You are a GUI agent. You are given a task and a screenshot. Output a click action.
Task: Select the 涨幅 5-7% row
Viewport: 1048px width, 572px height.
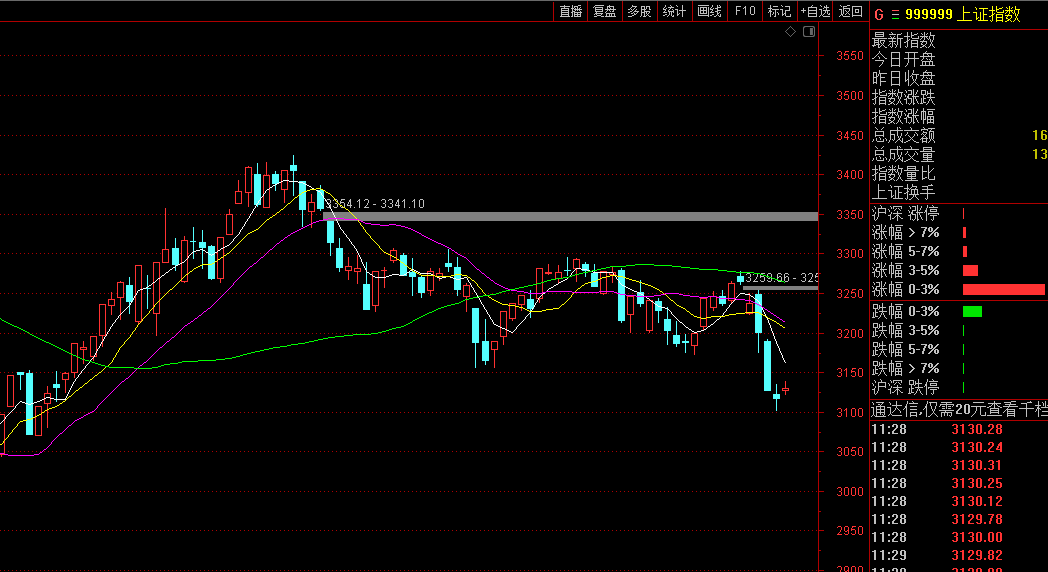point(958,251)
